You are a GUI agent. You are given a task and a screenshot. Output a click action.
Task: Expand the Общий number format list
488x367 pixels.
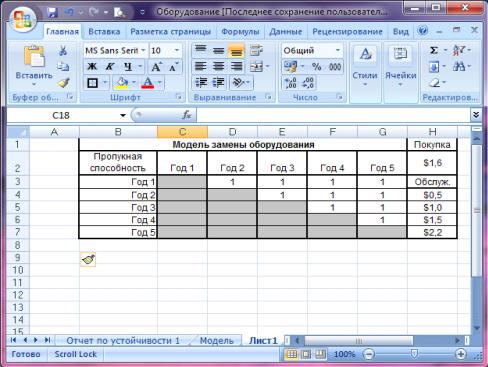click(338, 50)
